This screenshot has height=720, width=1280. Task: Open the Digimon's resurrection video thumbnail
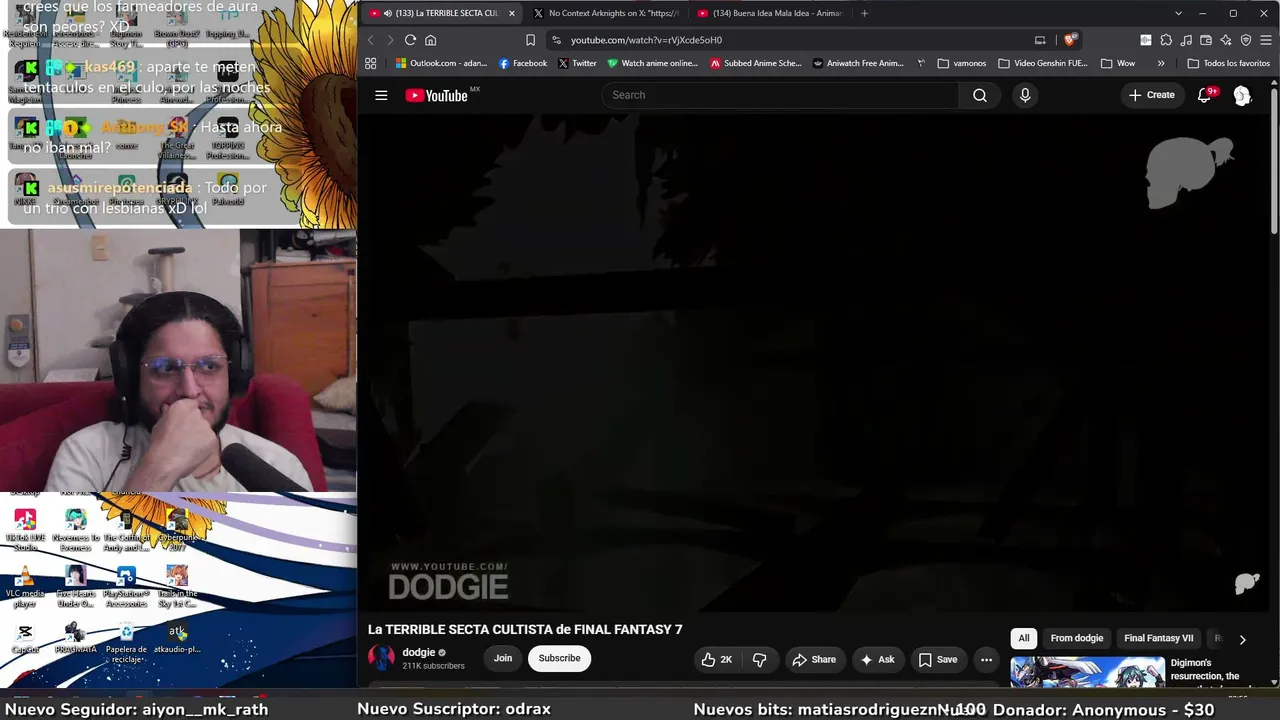coord(1087,673)
